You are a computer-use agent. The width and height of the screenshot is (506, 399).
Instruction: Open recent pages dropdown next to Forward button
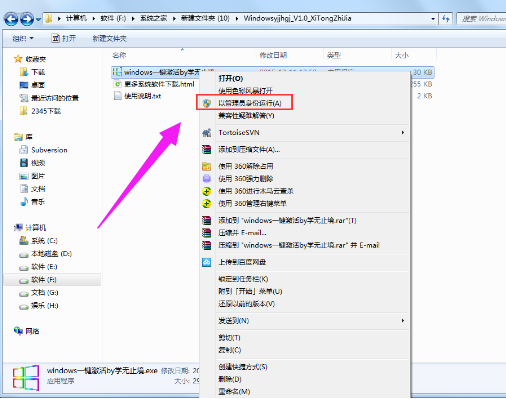(39, 19)
